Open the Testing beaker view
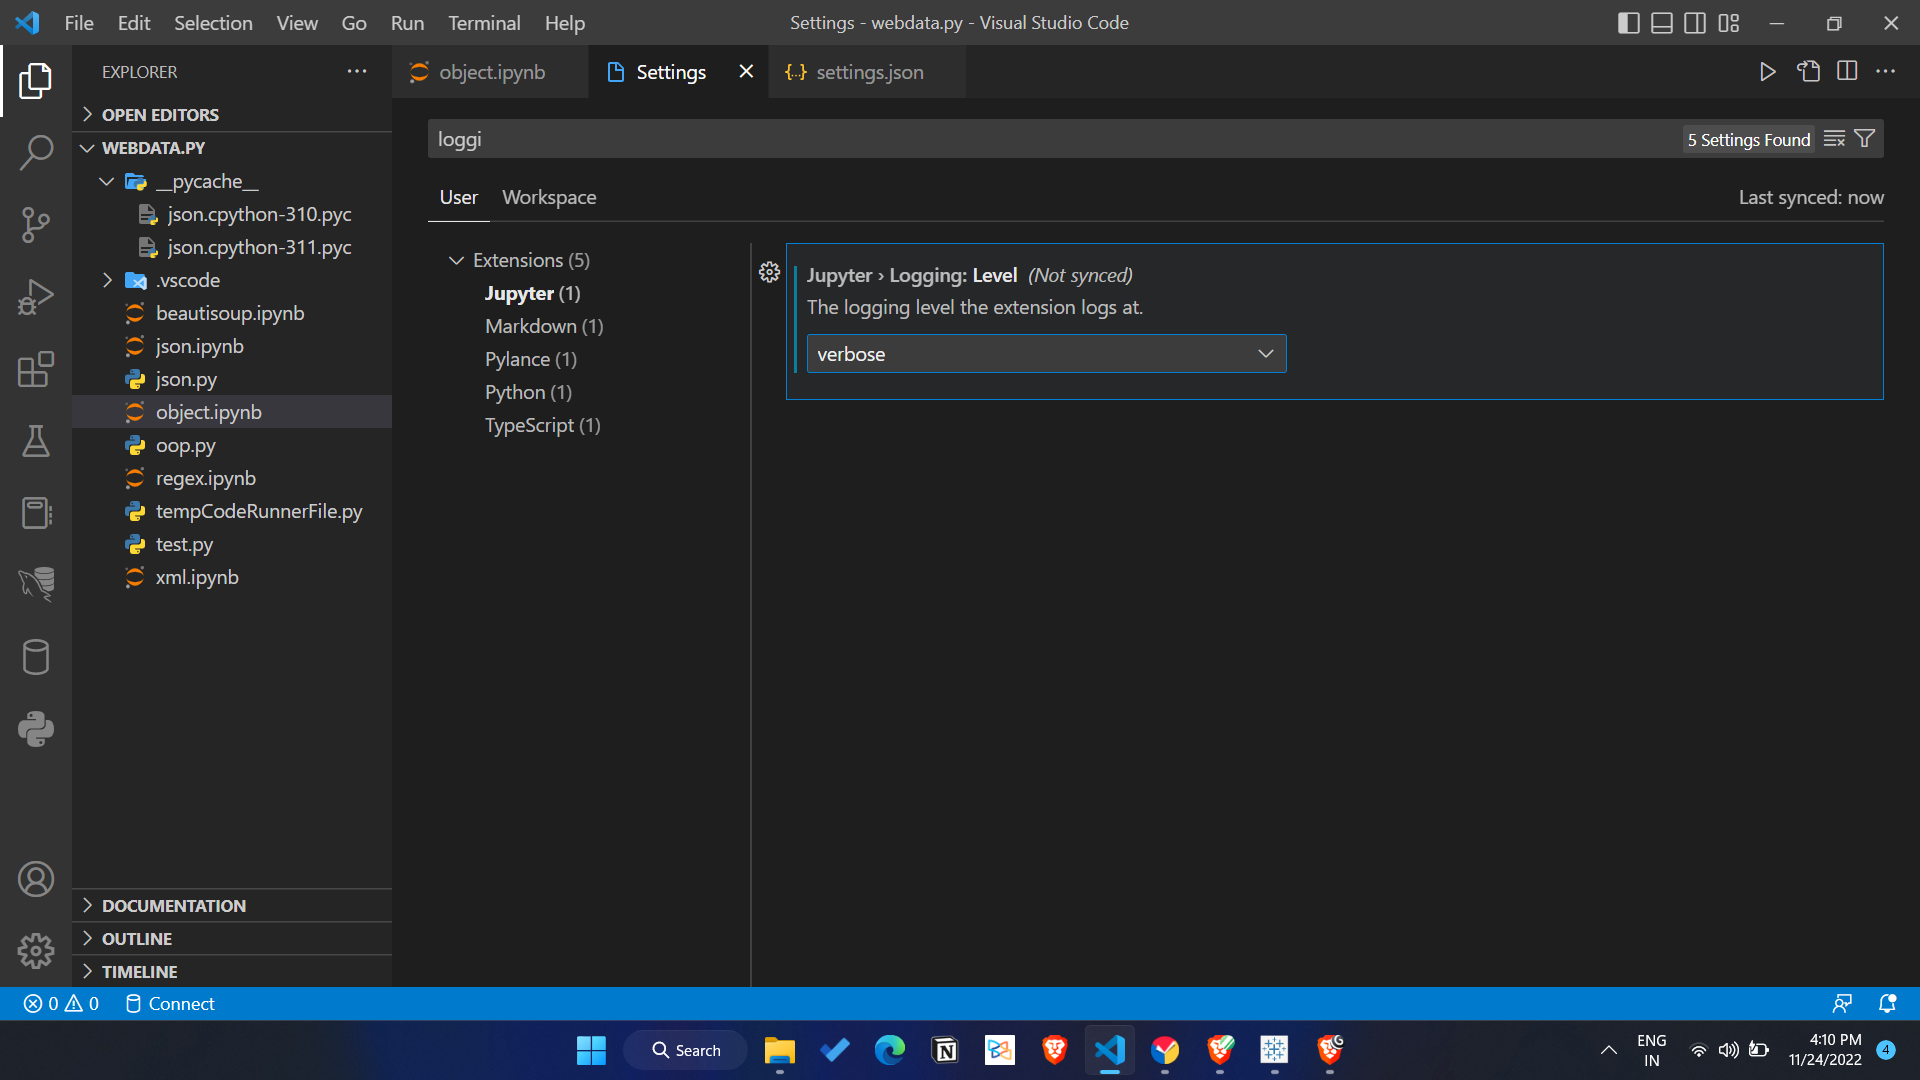Image resolution: width=1920 pixels, height=1080 pixels. click(x=36, y=442)
